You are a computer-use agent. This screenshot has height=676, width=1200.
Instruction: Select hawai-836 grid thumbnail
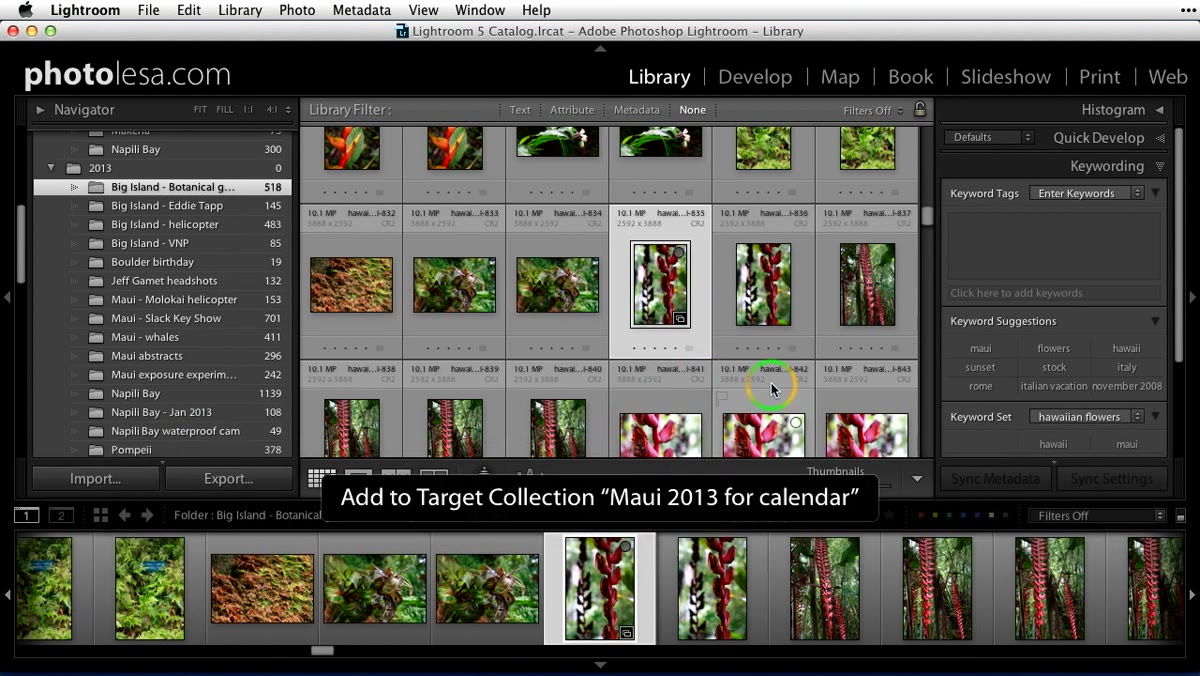pyautogui.click(x=763, y=284)
